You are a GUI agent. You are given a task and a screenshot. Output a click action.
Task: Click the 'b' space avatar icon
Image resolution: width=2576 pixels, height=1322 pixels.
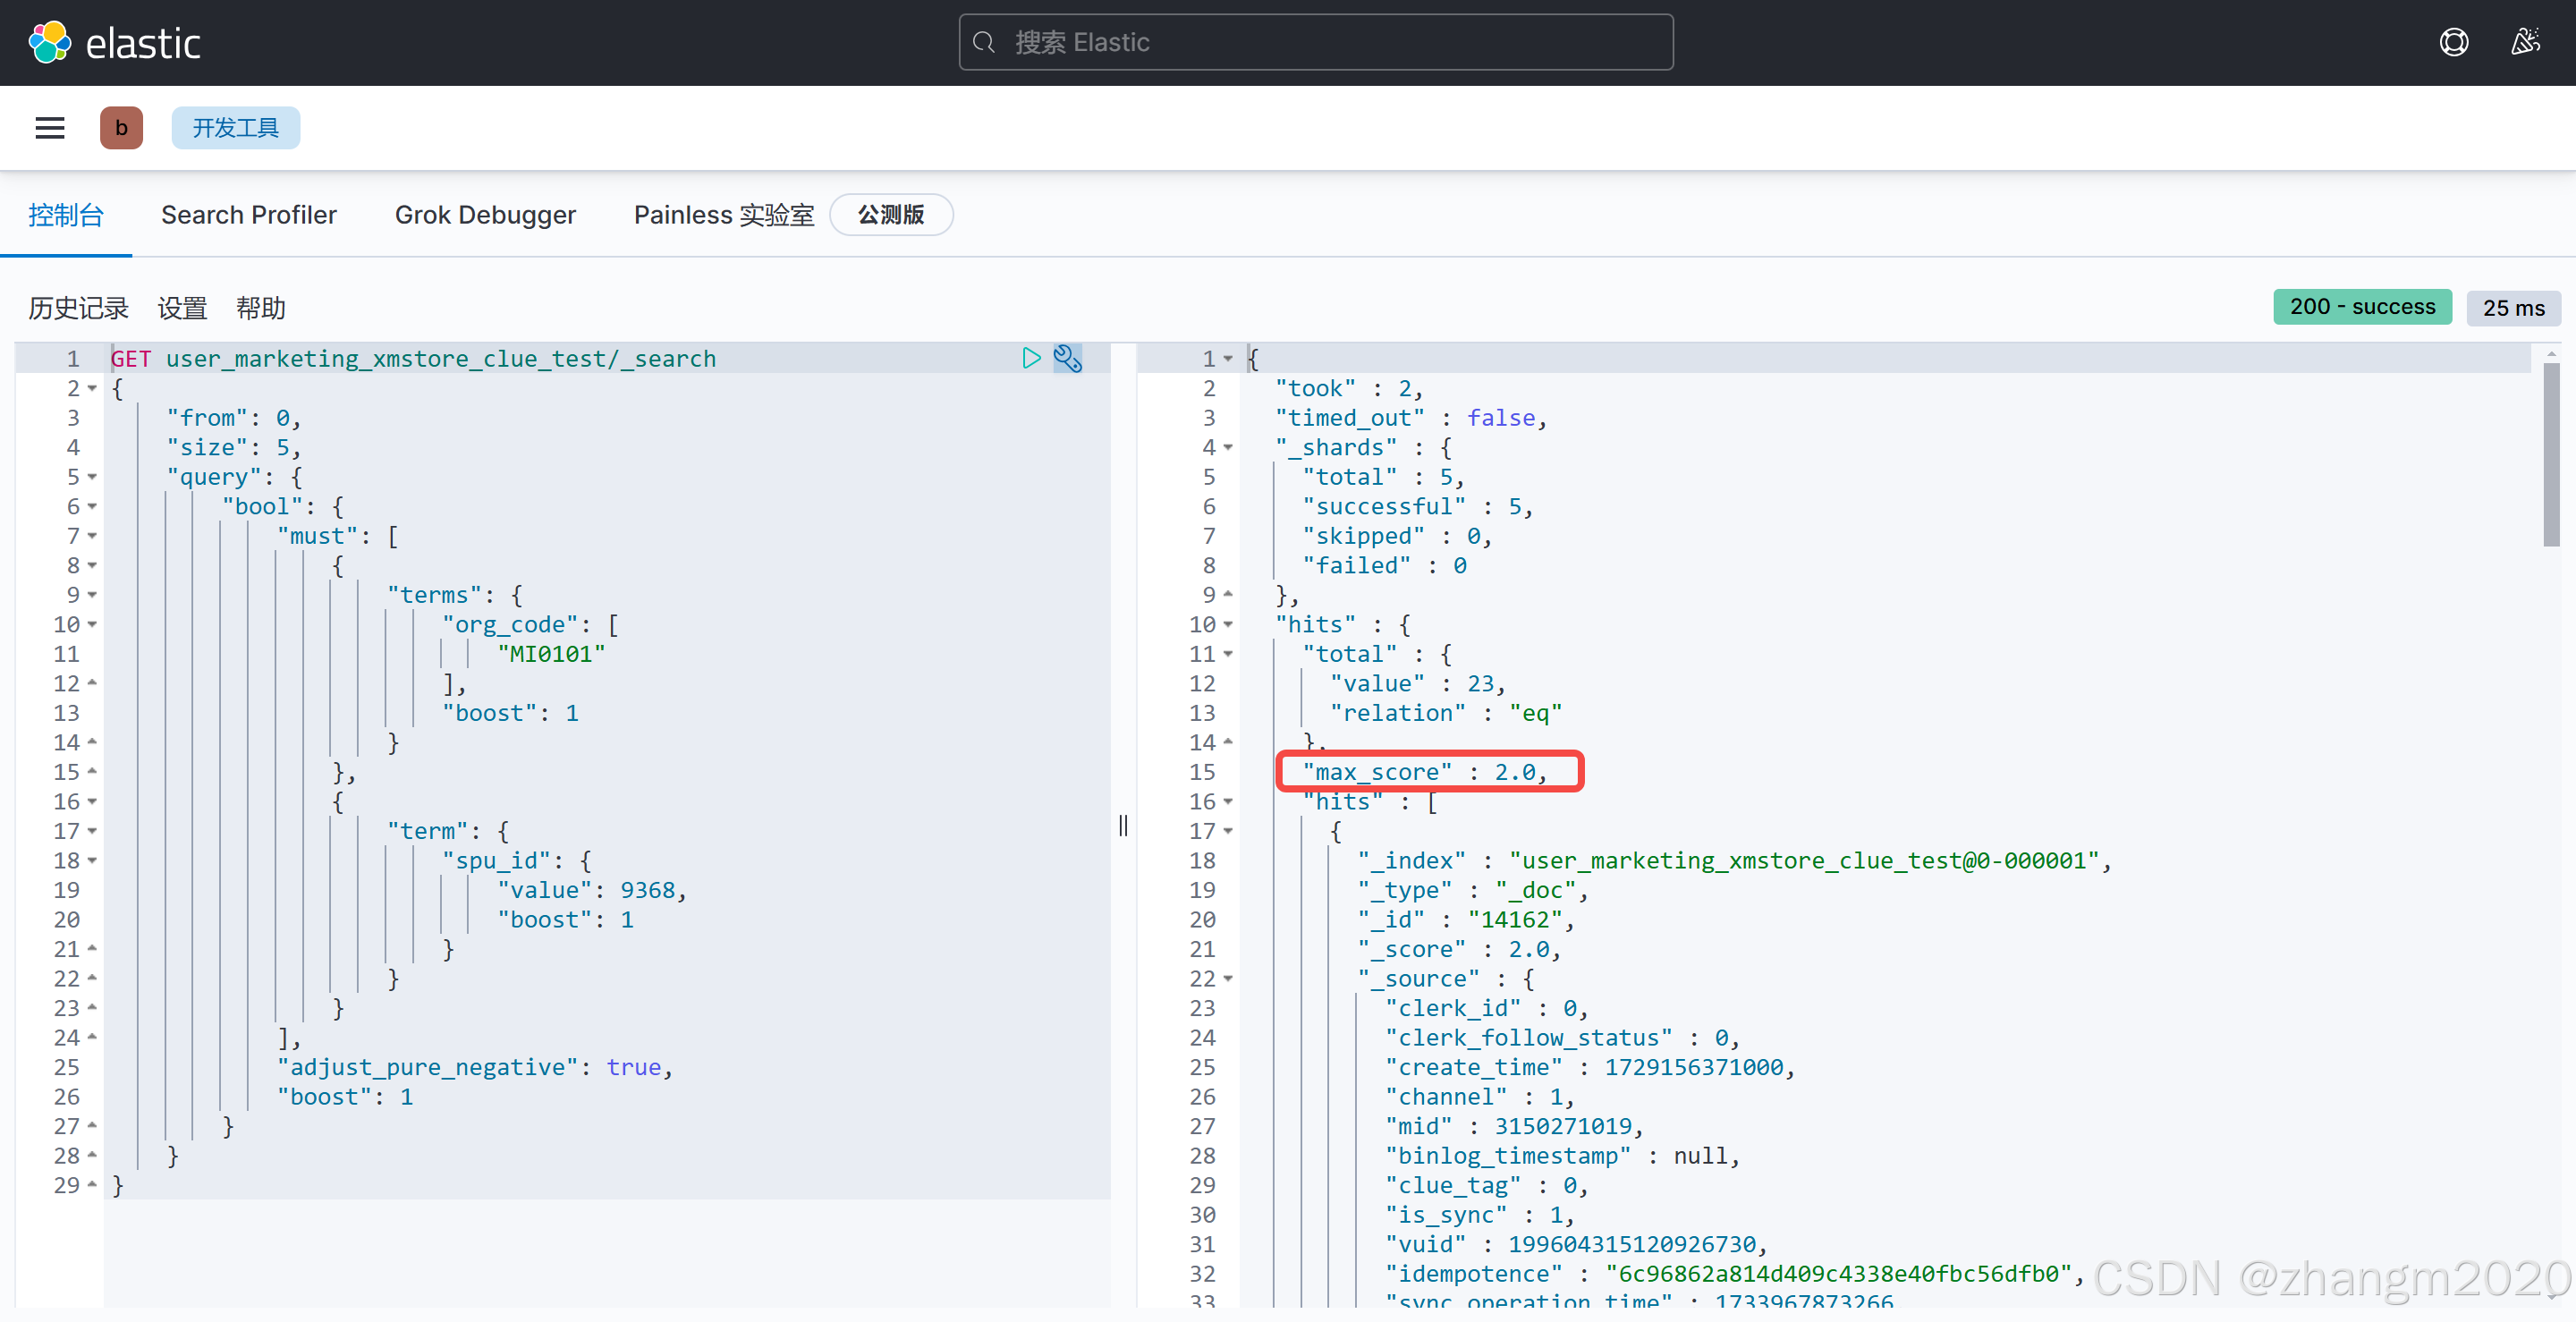click(121, 127)
